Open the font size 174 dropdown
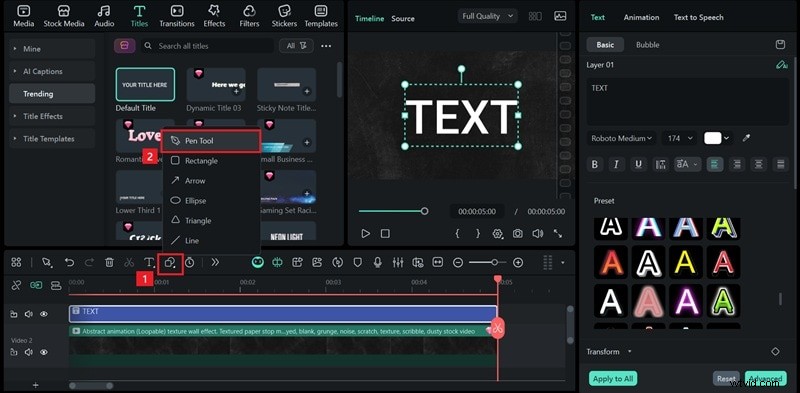 click(x=680, y=138)
